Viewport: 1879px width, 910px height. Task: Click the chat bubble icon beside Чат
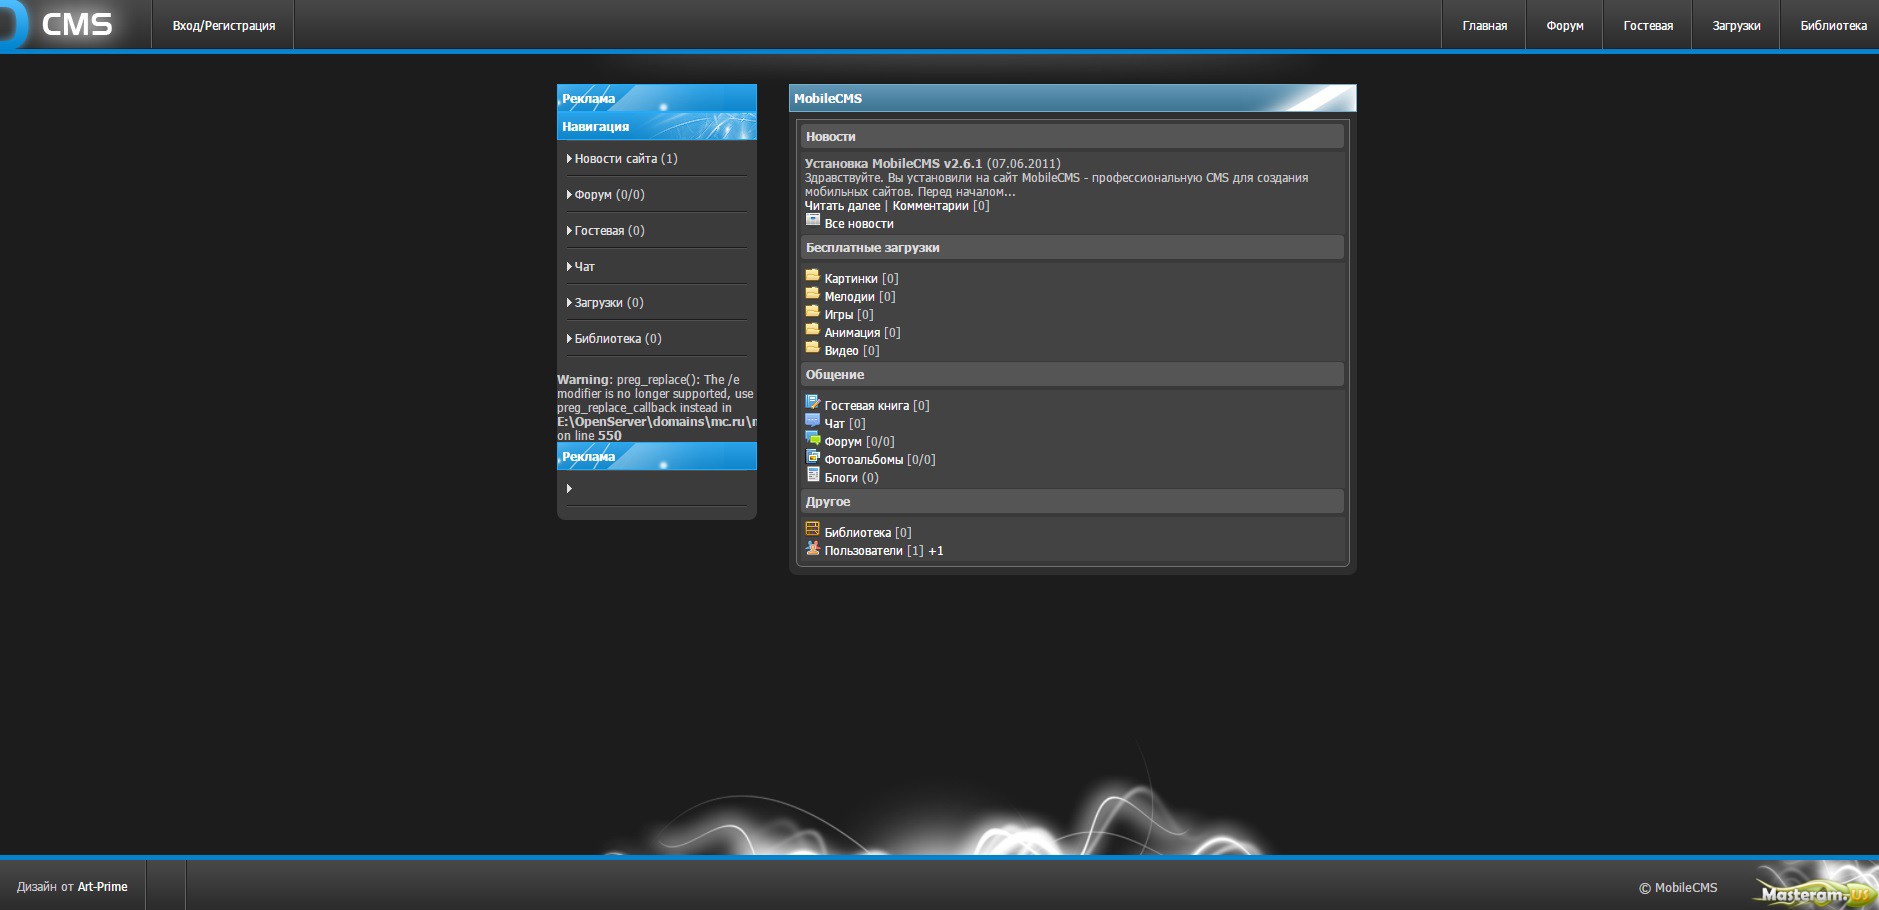tap(812, 421)
